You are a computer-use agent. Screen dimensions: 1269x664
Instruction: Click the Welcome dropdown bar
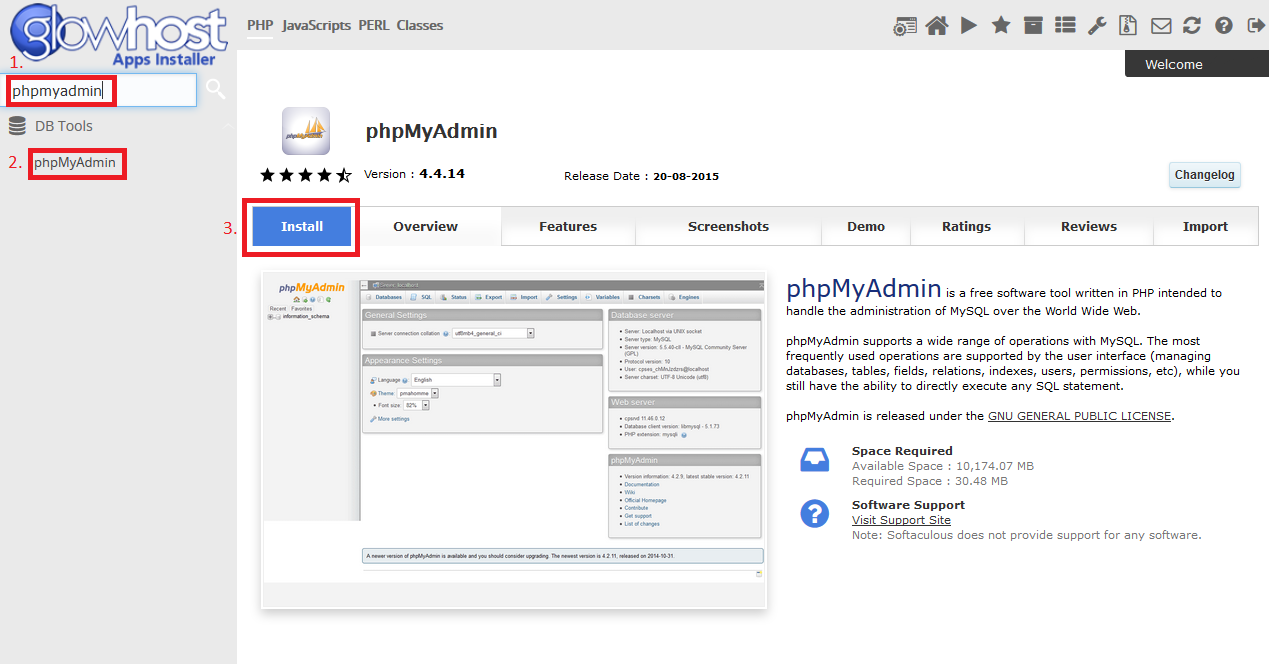point(1196,64)
